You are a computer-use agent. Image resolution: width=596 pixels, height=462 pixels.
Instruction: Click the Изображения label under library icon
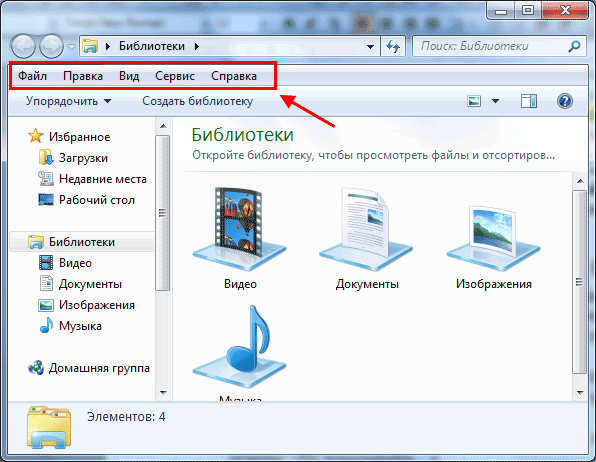[x=494, y=284]
